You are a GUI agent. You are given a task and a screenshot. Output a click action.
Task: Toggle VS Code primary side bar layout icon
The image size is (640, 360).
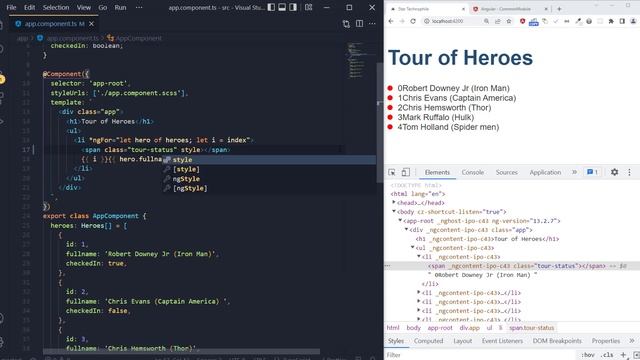(271, 7)
